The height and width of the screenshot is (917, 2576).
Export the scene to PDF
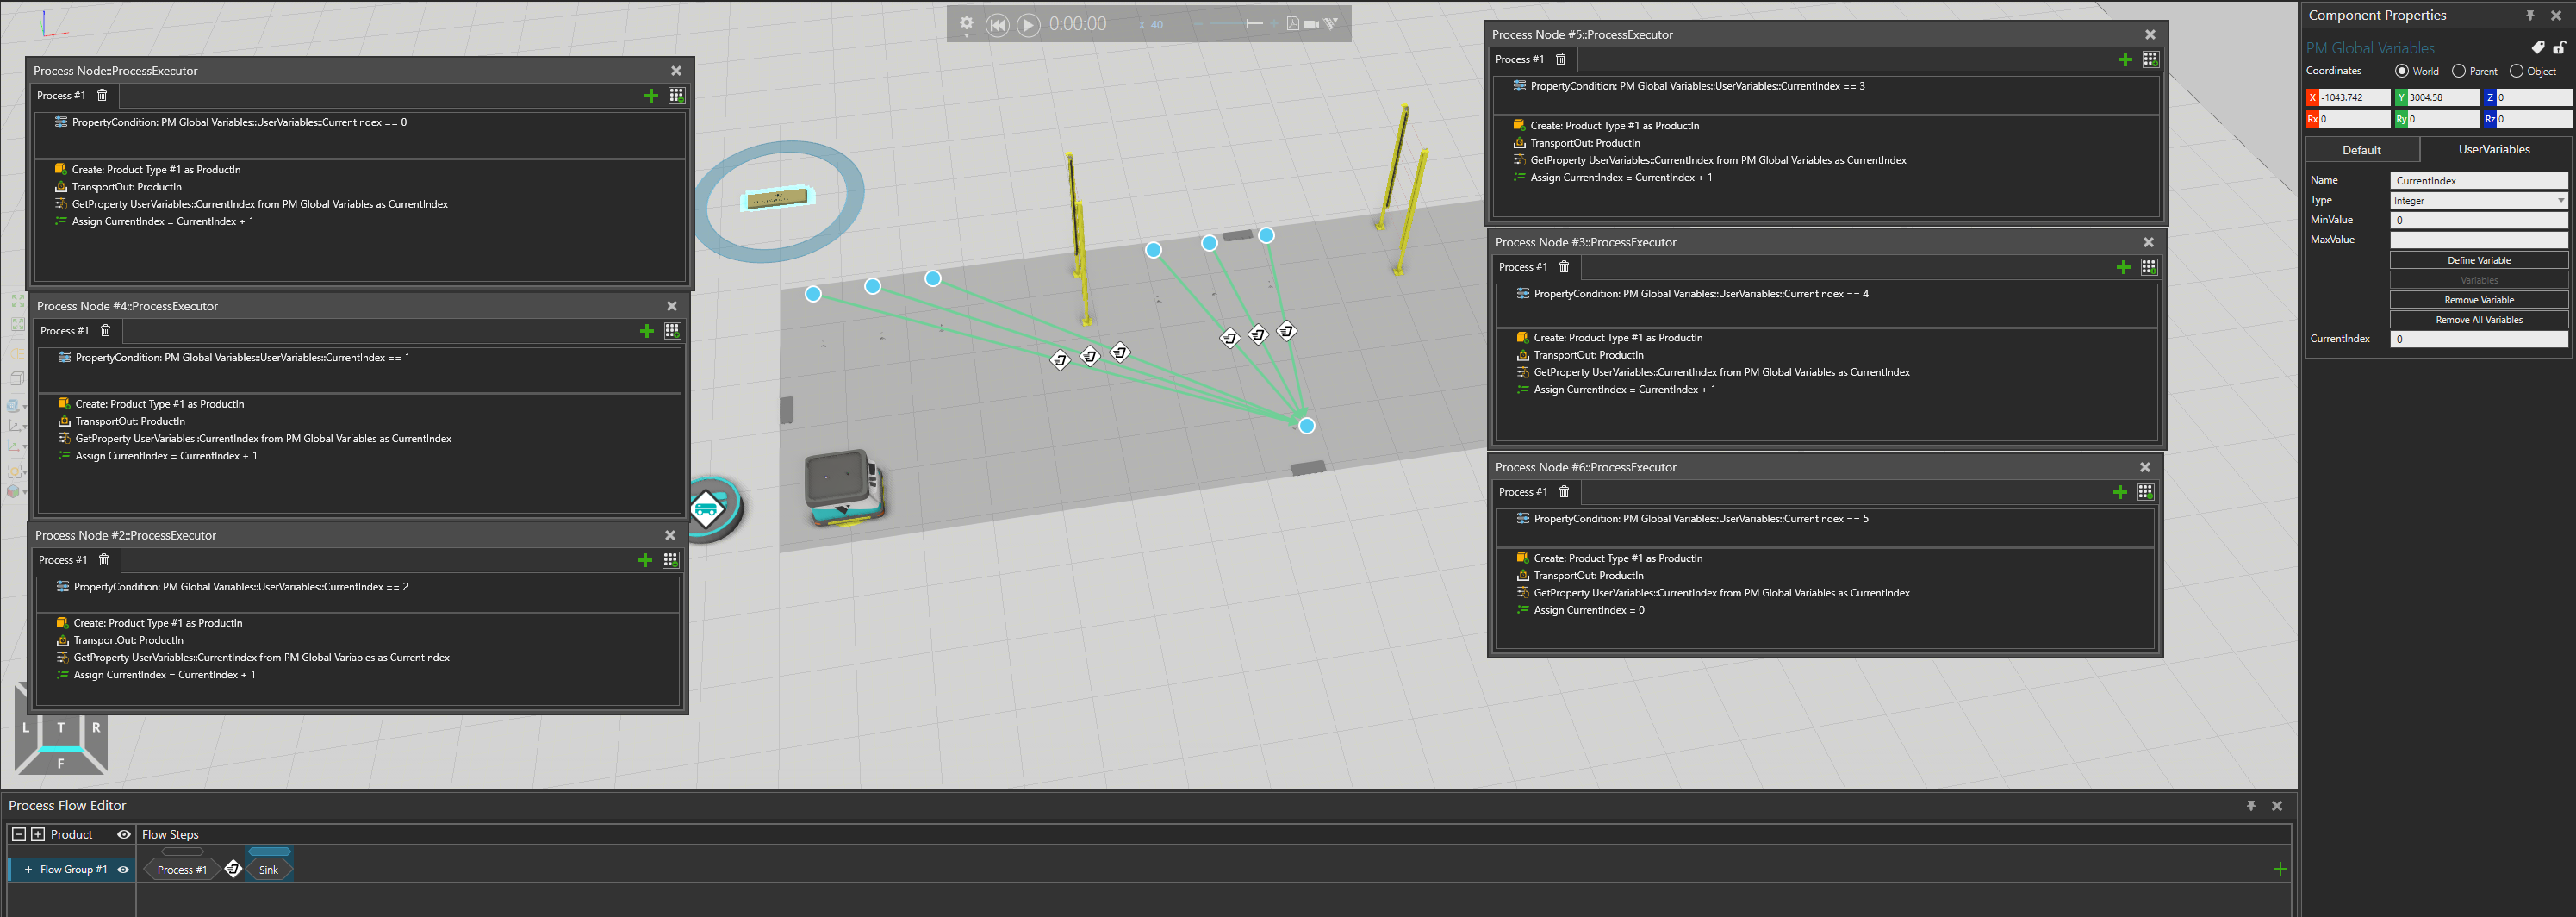(1292, 24)
